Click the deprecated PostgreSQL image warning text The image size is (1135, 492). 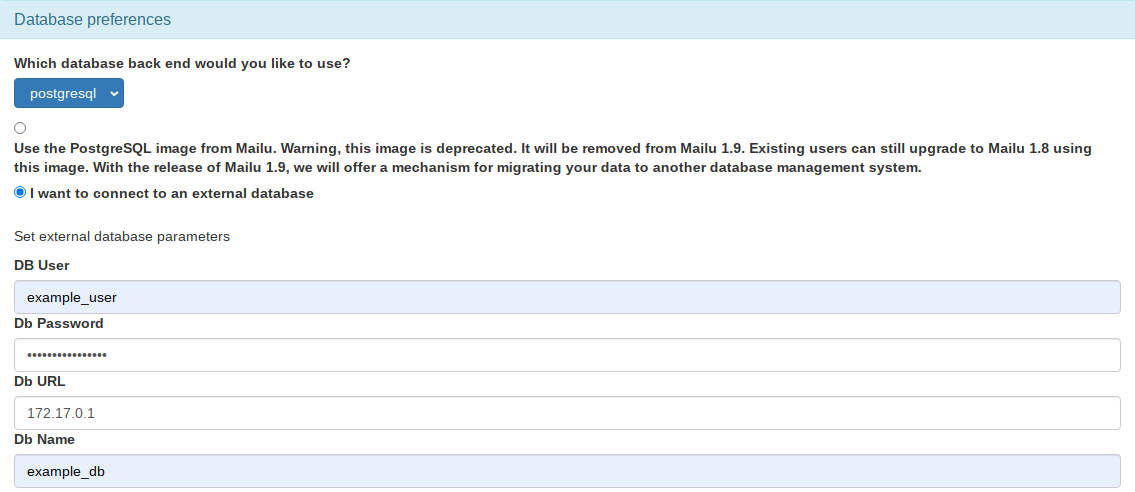coord(552,157)
